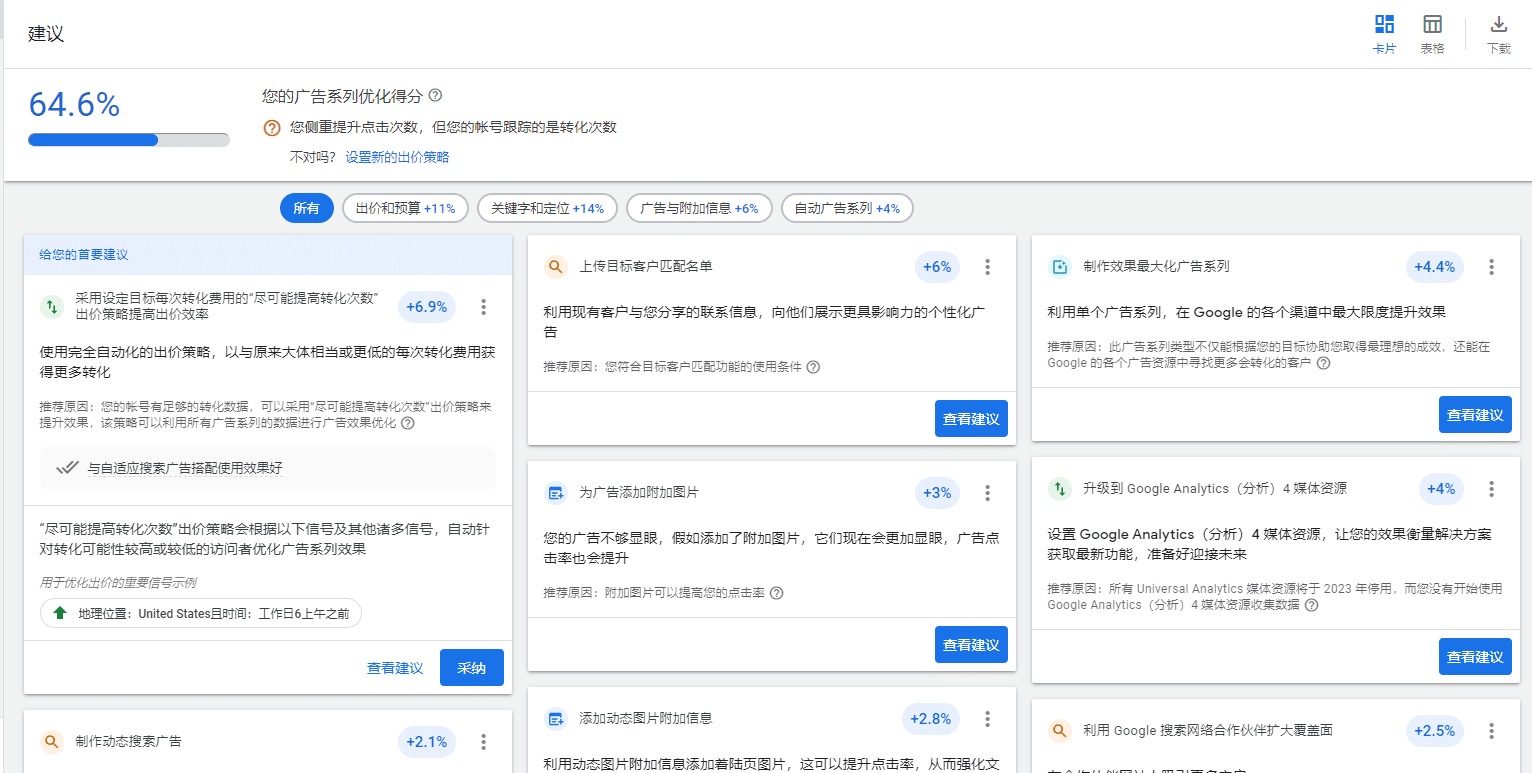Viewport: 1532px width, 773px height.
Task: Click help icon after 寻找更多会转化的客户
Action: click(1323, 363)
